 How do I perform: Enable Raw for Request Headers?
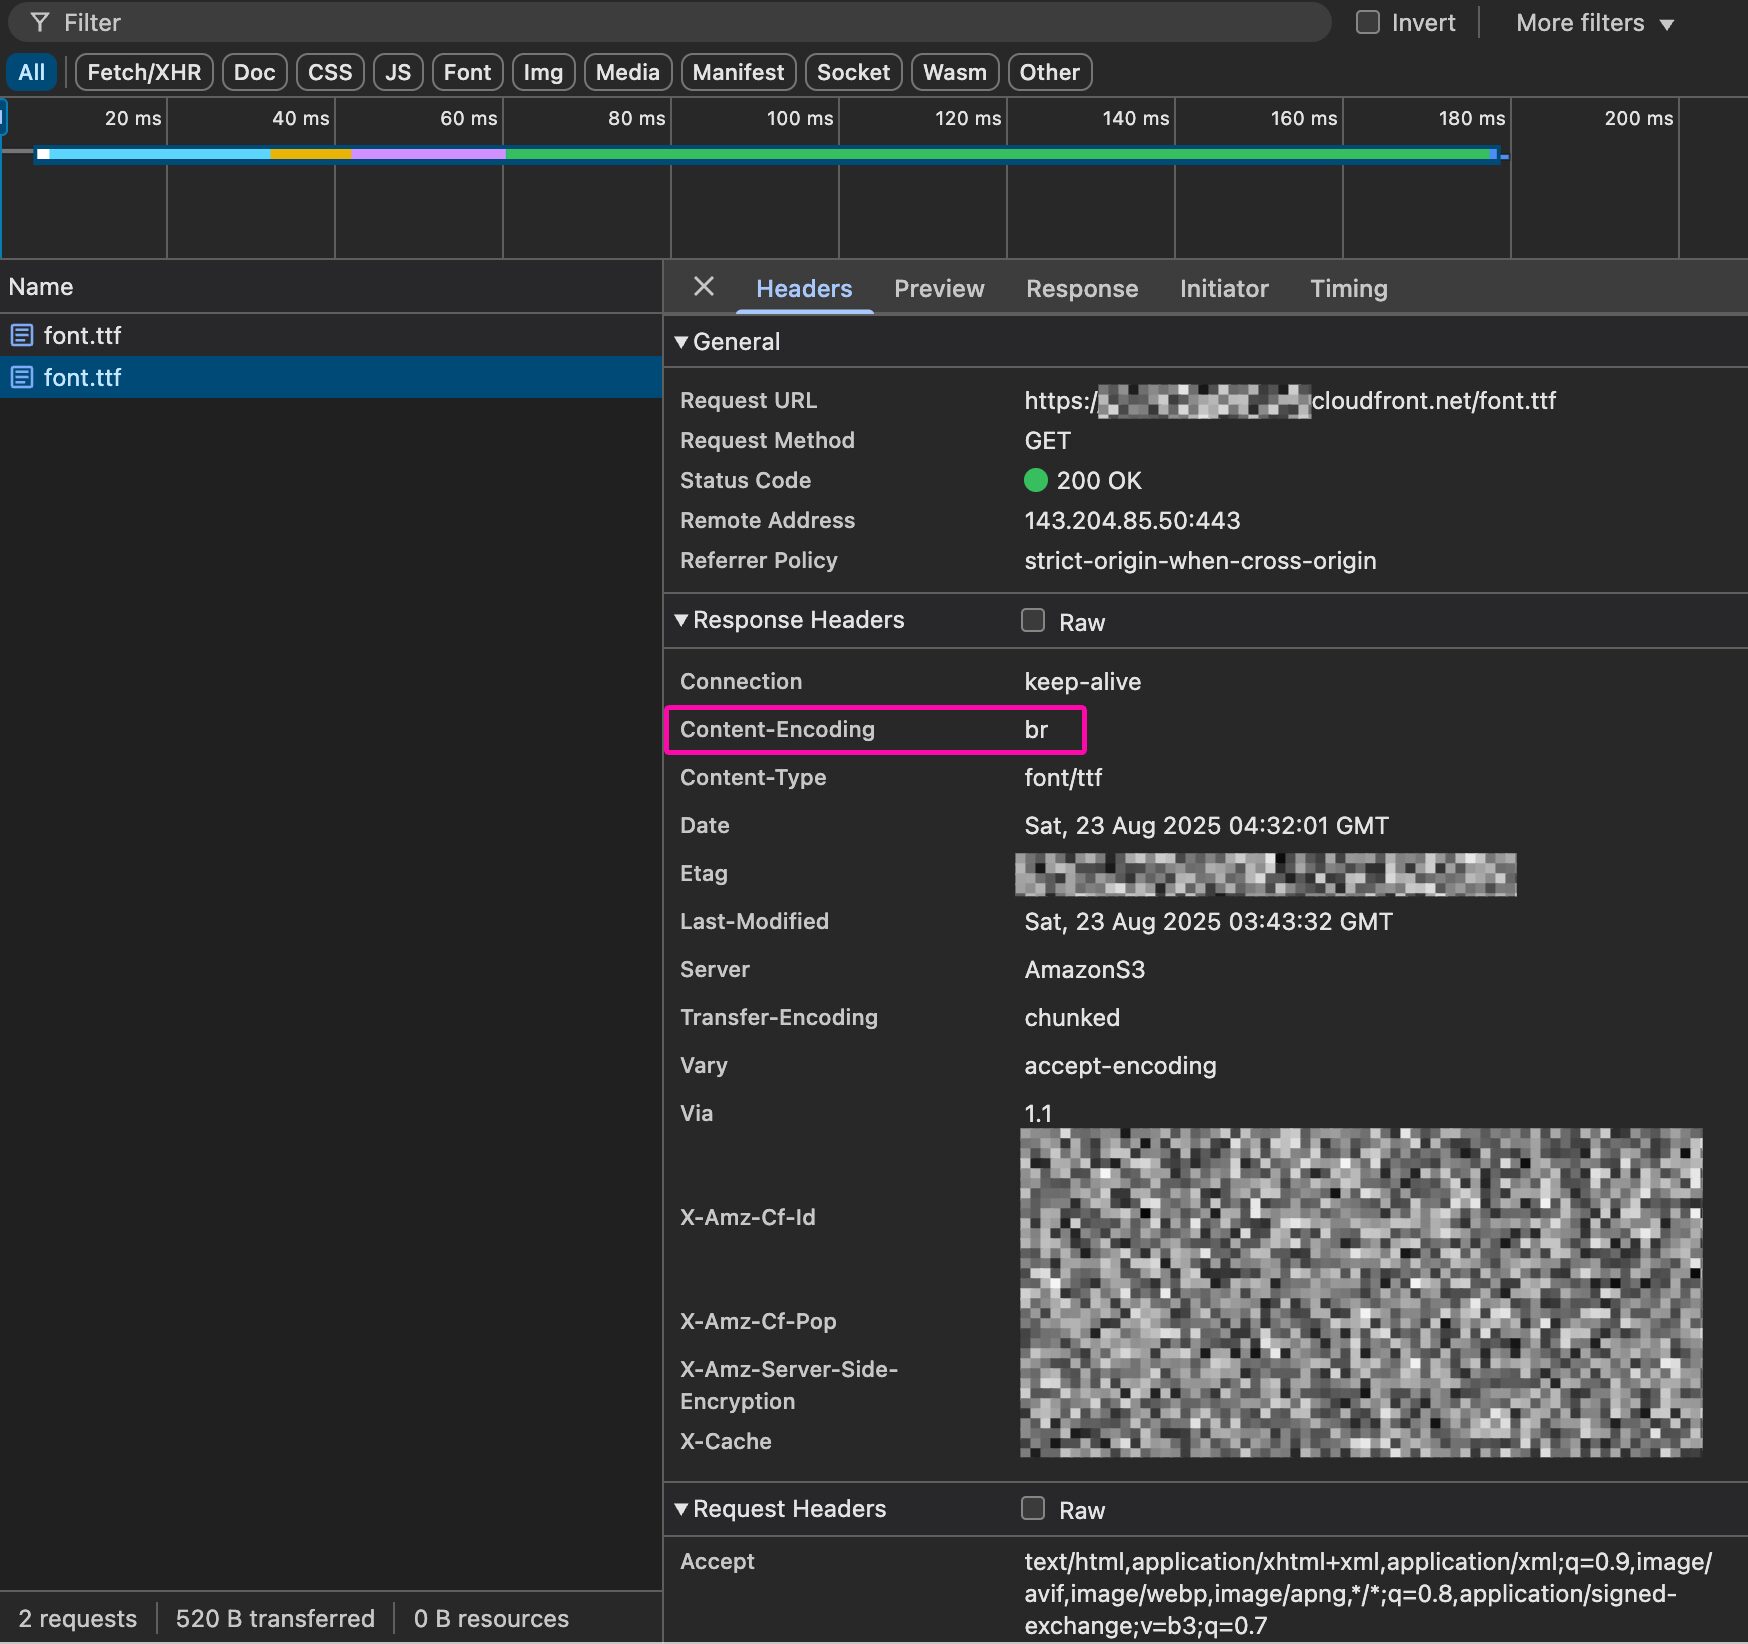pyautogui.click(x=1033, y=1508)
